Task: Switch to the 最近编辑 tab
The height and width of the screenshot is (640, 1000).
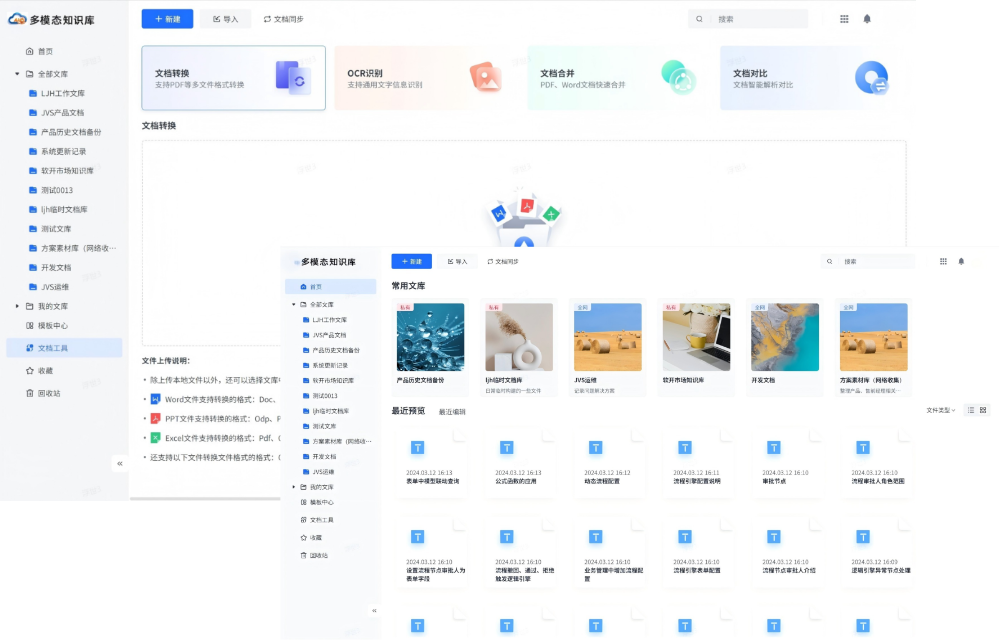Action: tap(452, 412)
